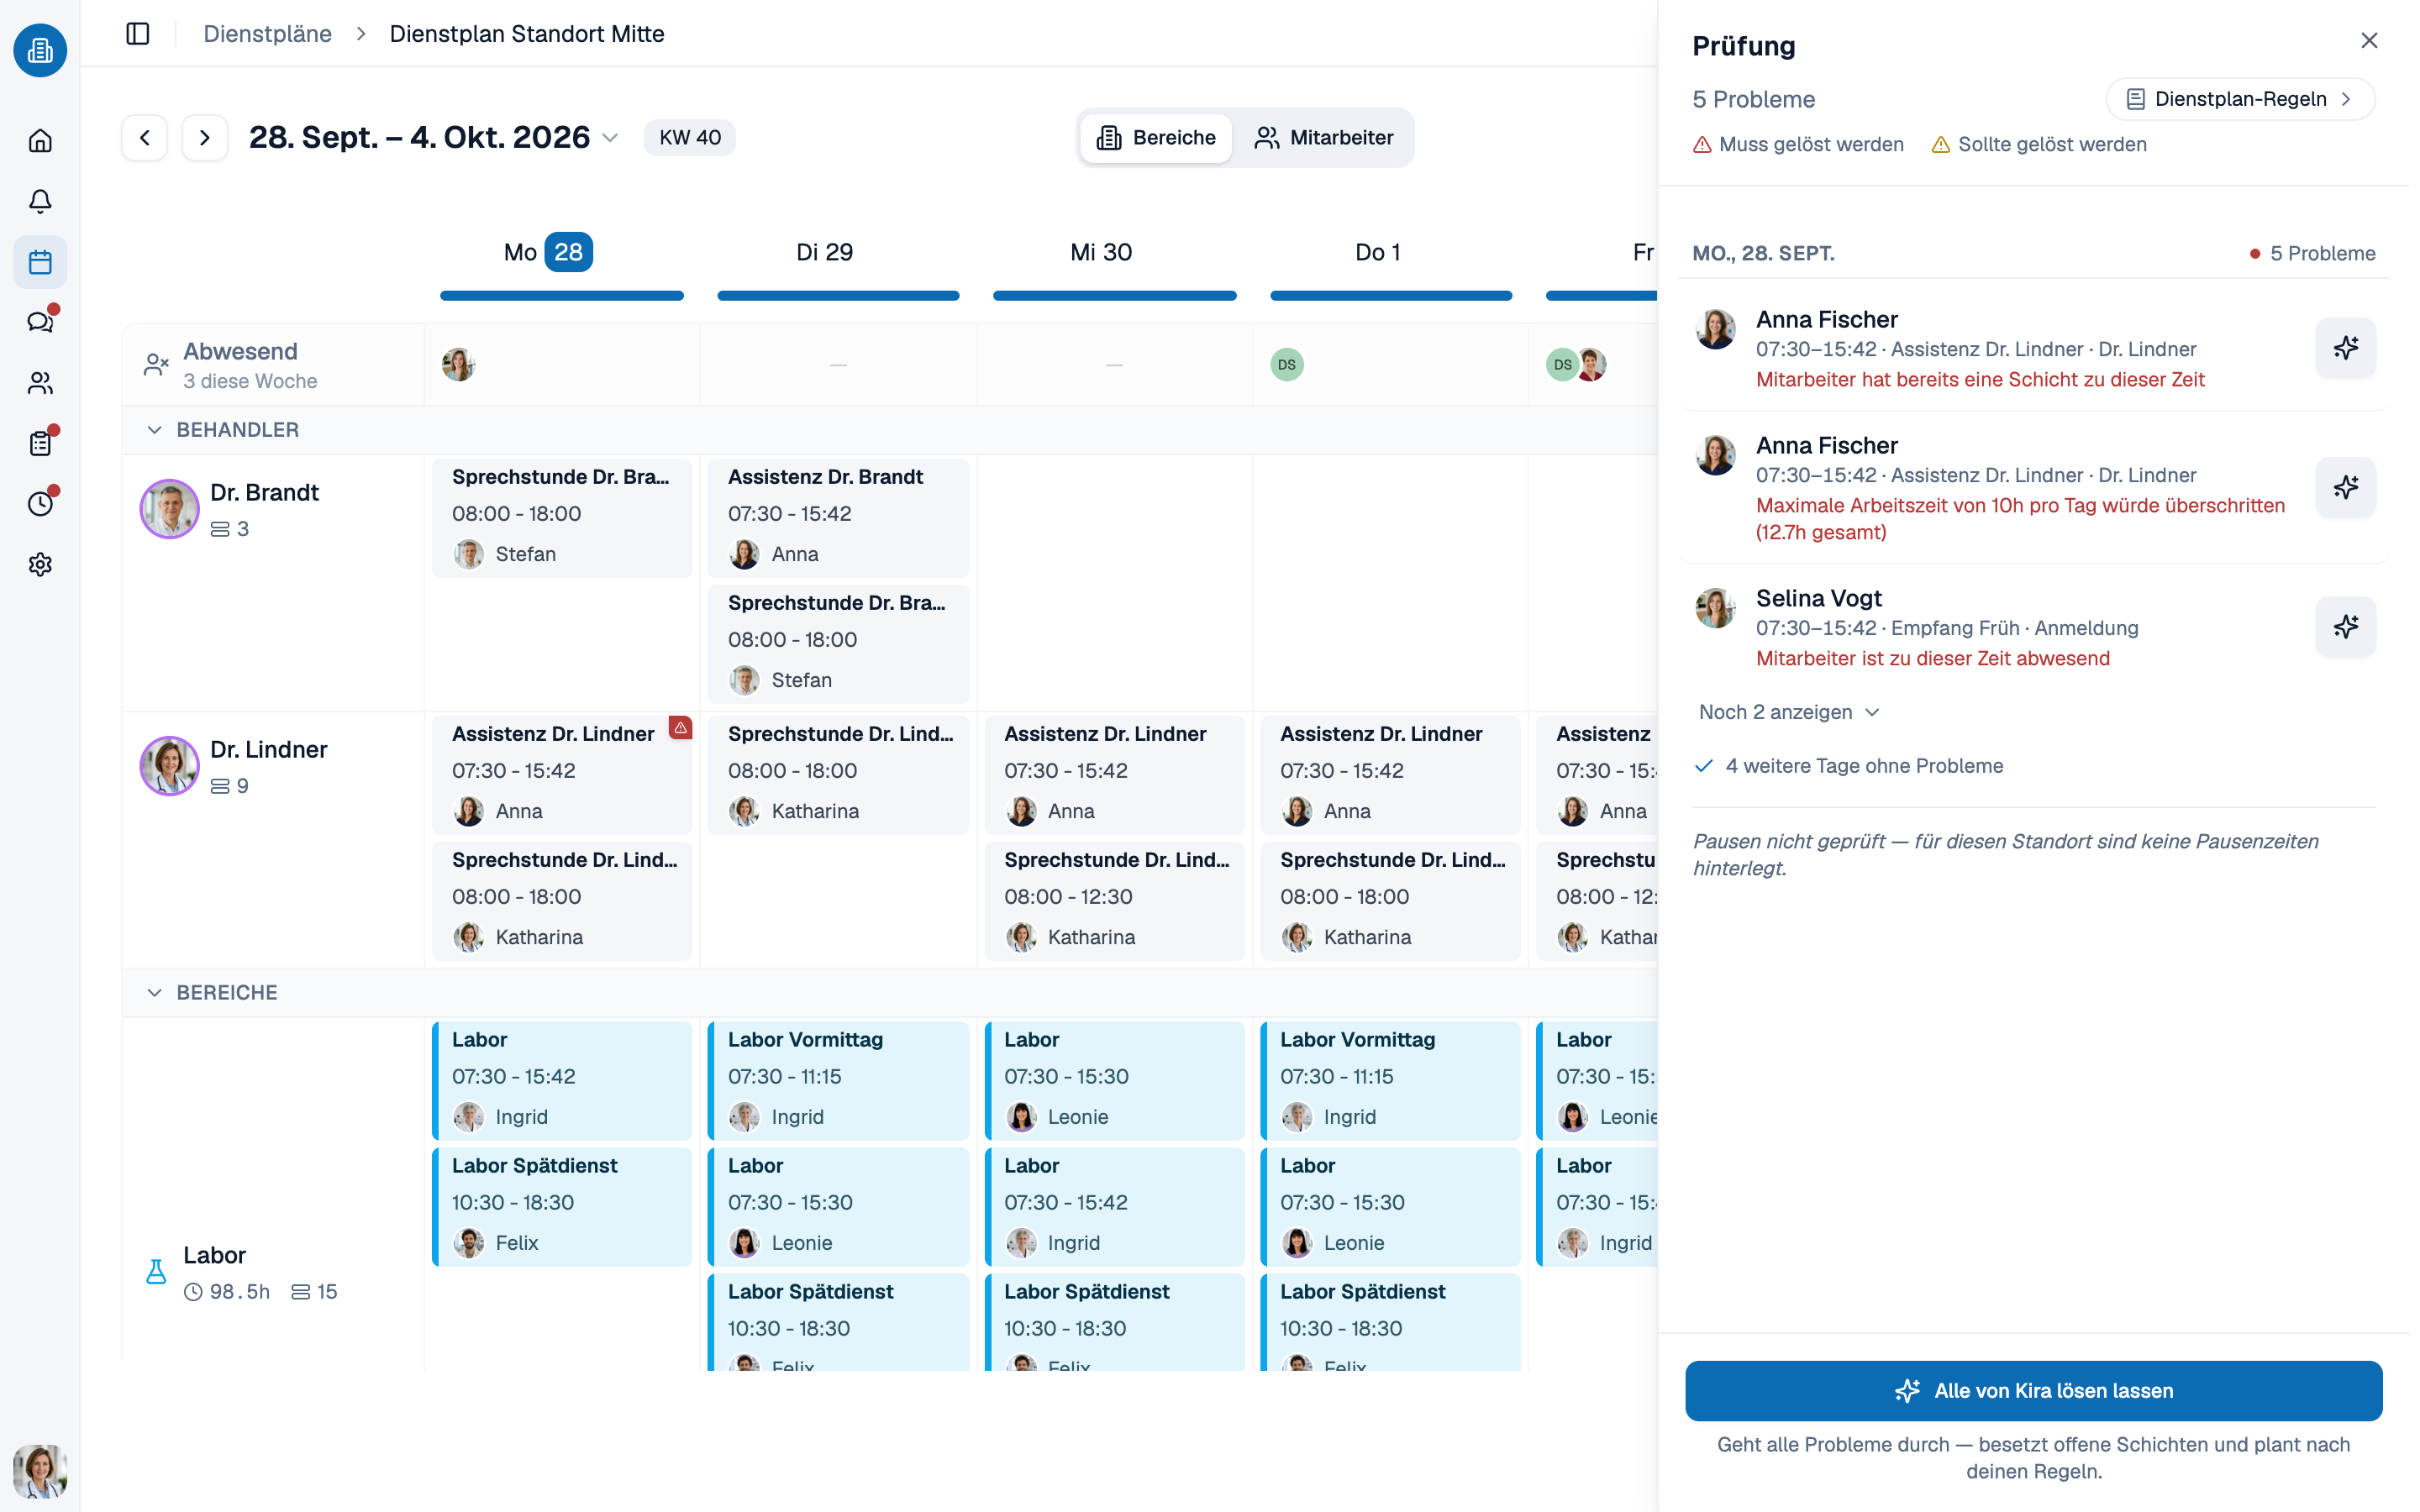Click the app logo at top of sidebar

click(x=40, y=50)
